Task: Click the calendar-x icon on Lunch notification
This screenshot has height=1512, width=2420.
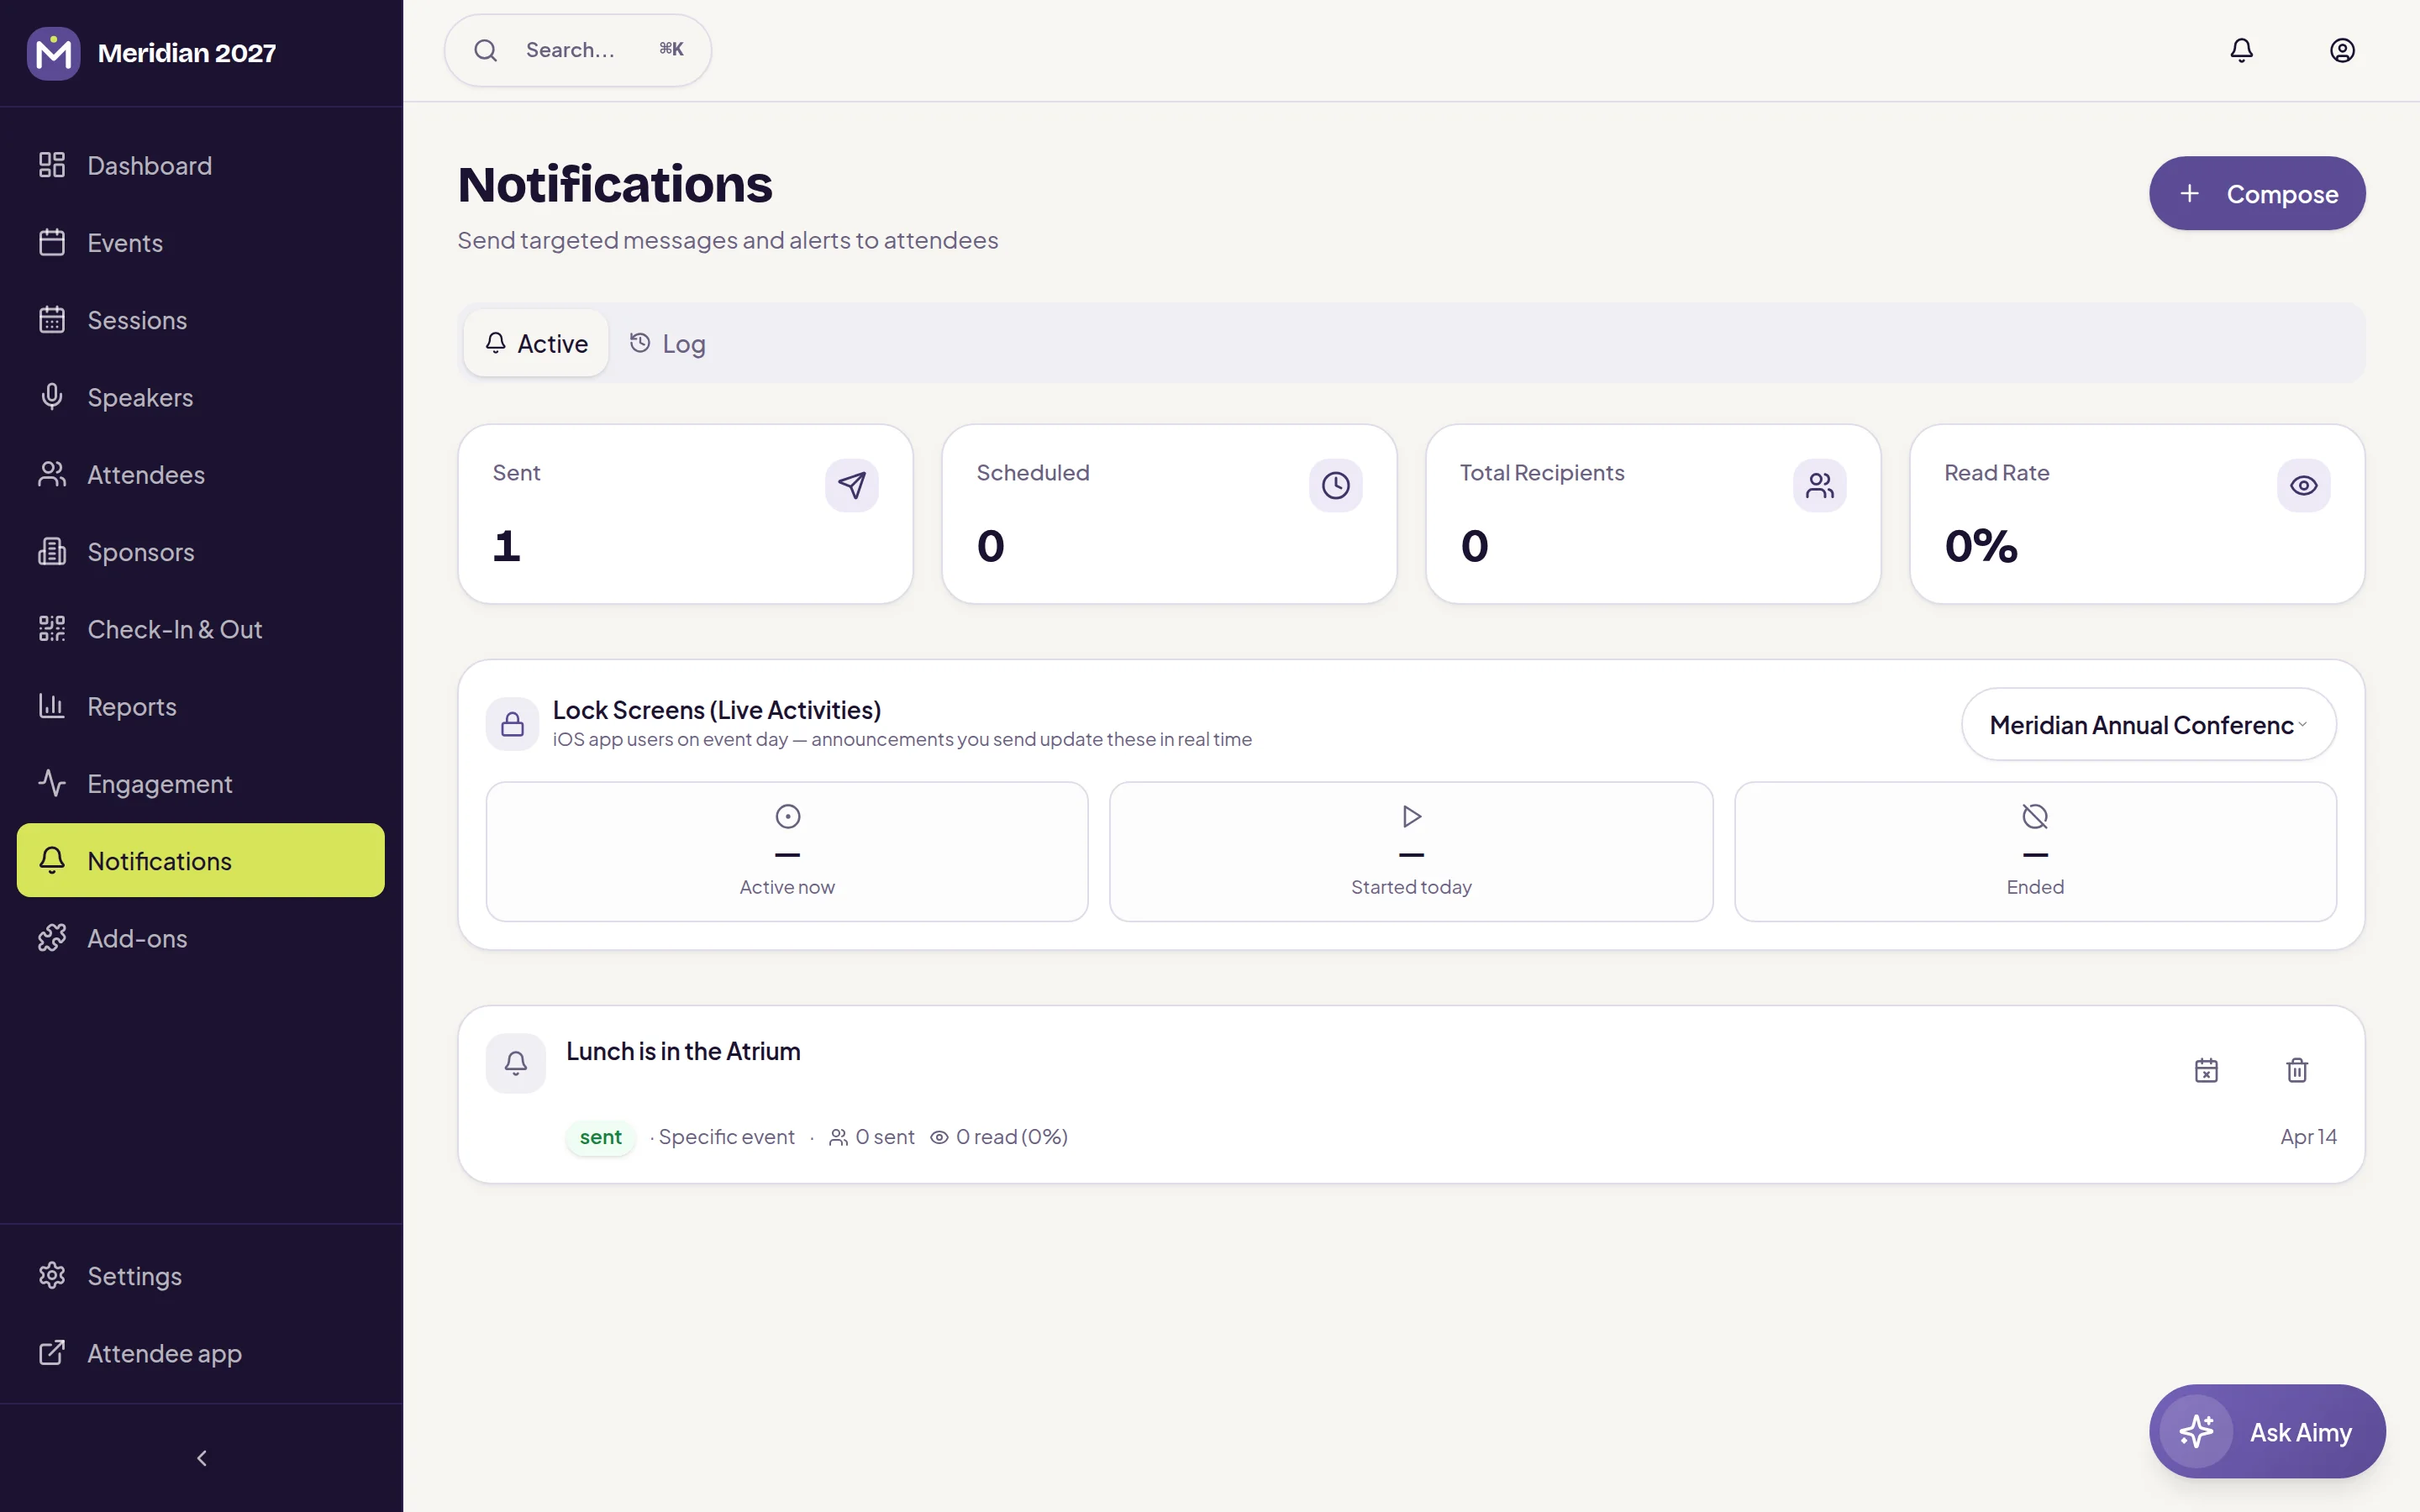Action: point(2206,1070)
